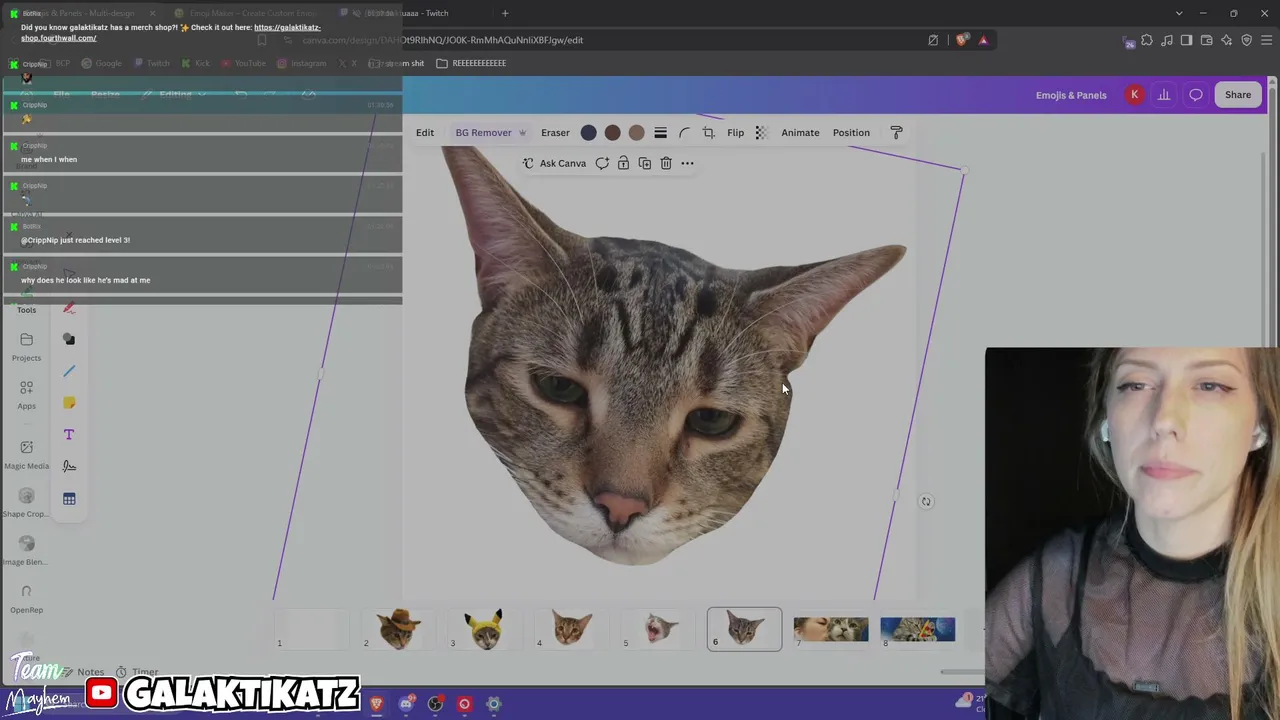Screen dimensions: 1280x720
Task: Lock the selected cat image
Action: pyautogui.click(x=623, y=163)
